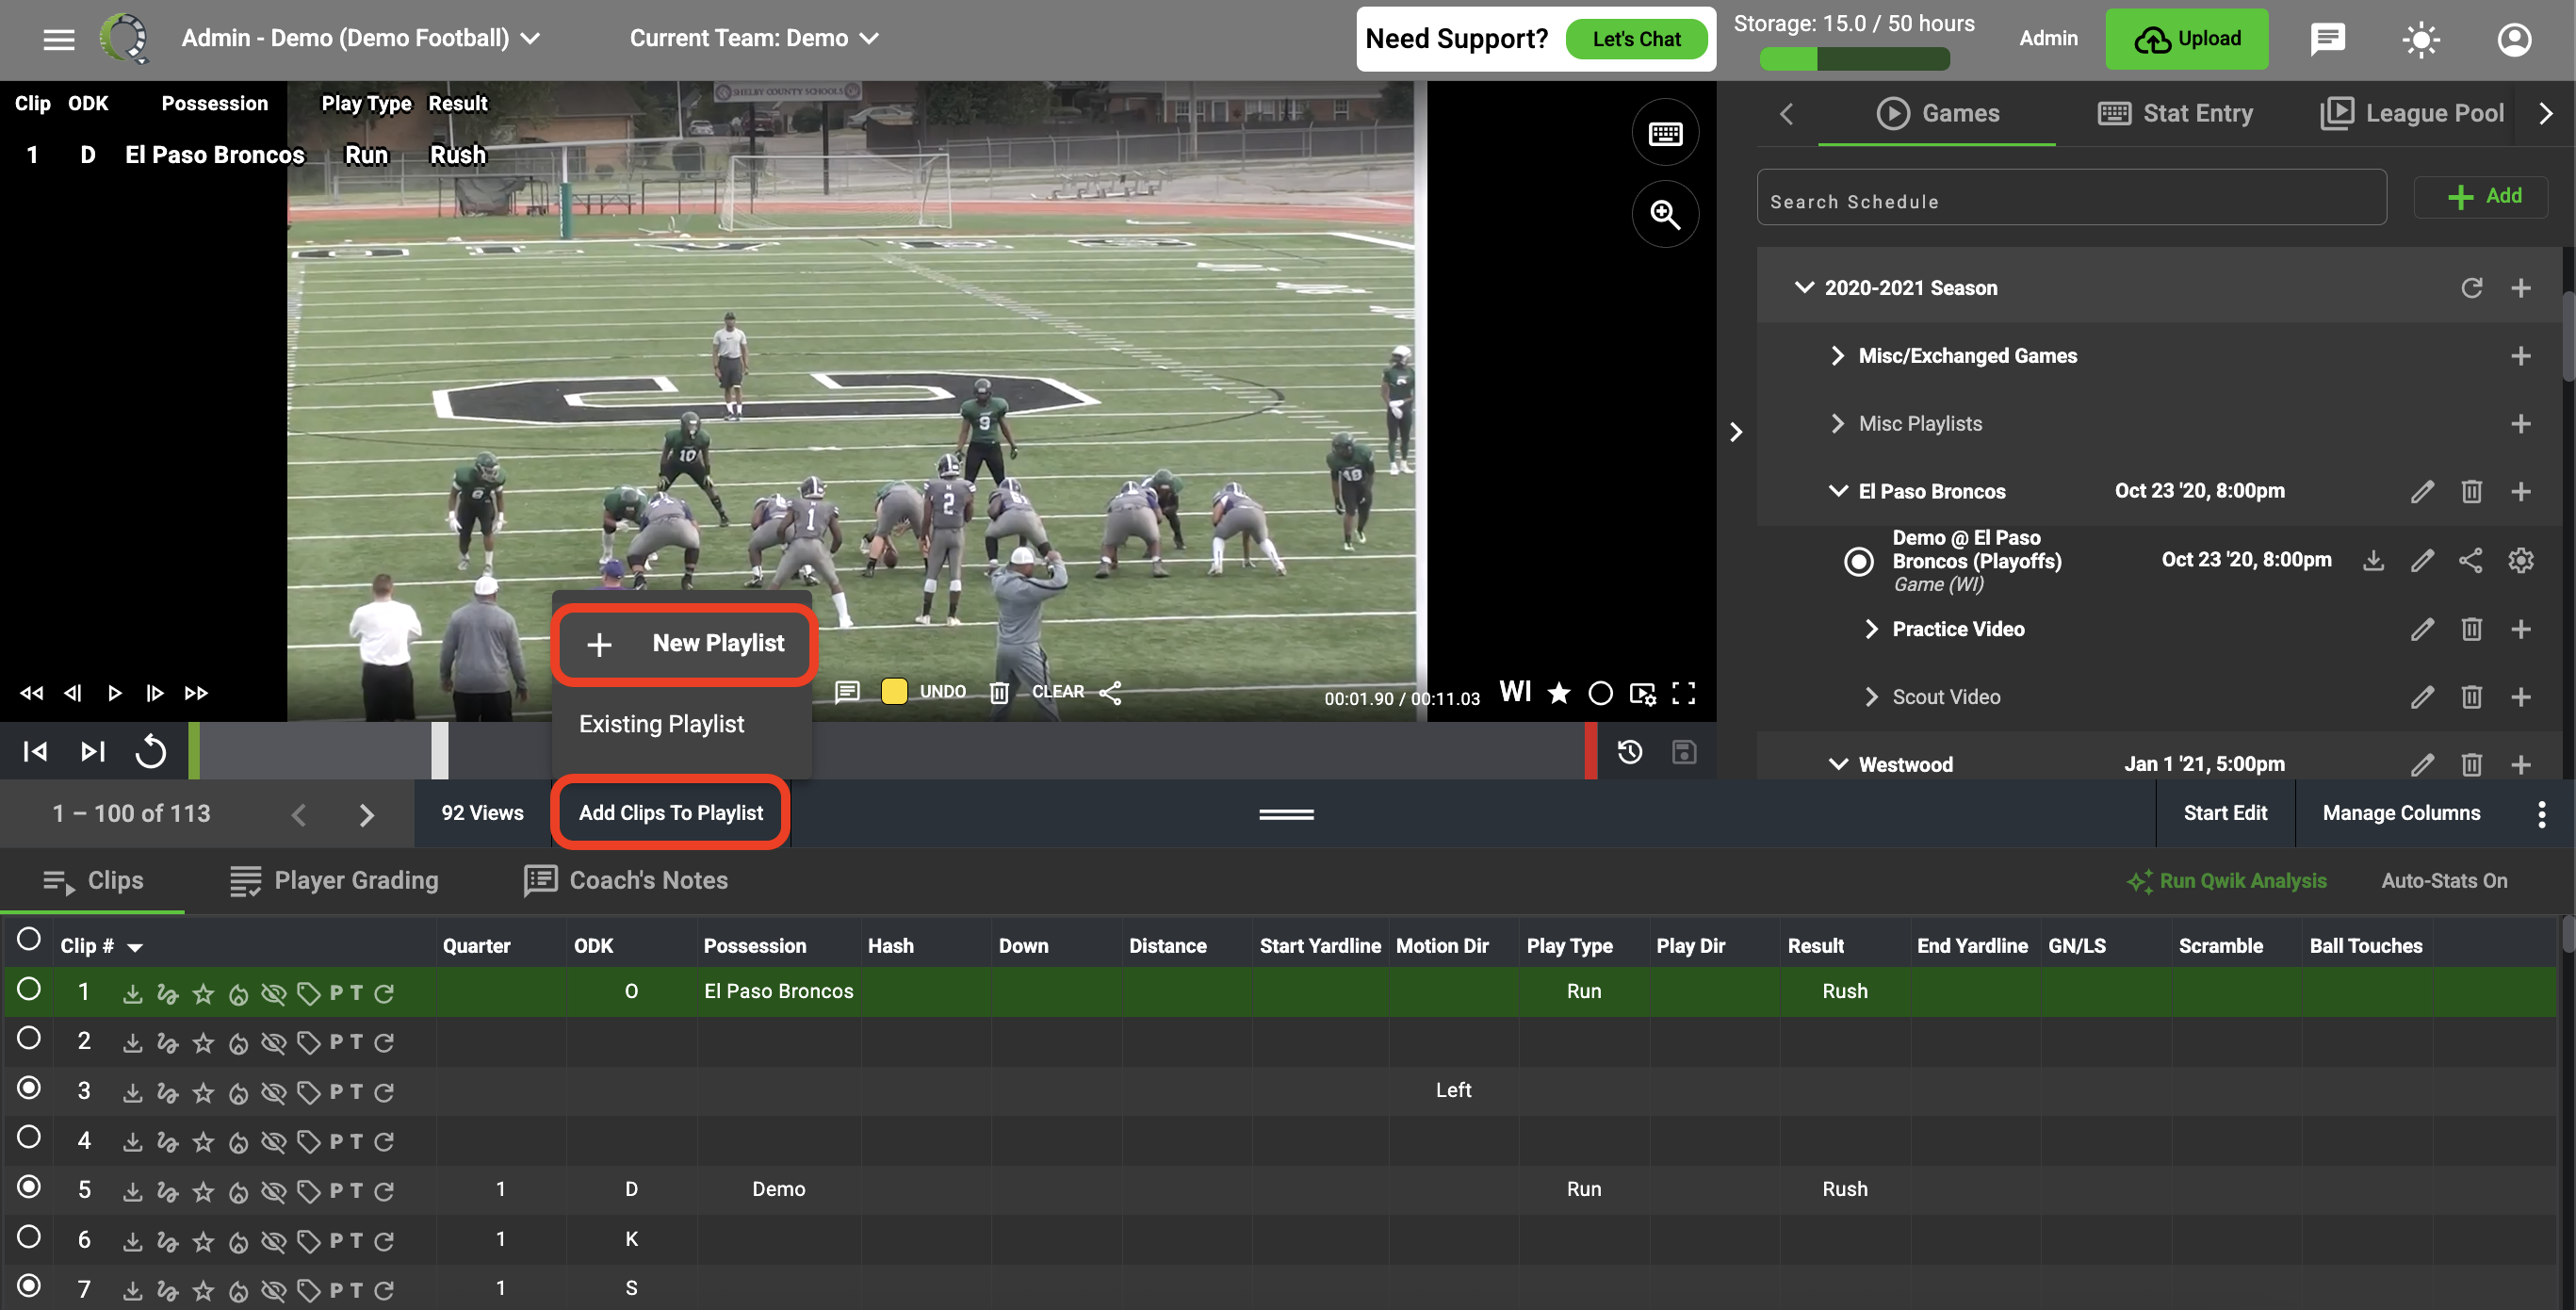Open the gear settings for Demo @ El Paso game

[x=2520, y=560]
